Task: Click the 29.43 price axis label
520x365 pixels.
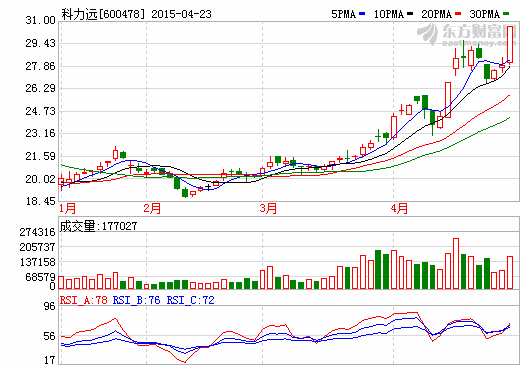Action: 41,43
